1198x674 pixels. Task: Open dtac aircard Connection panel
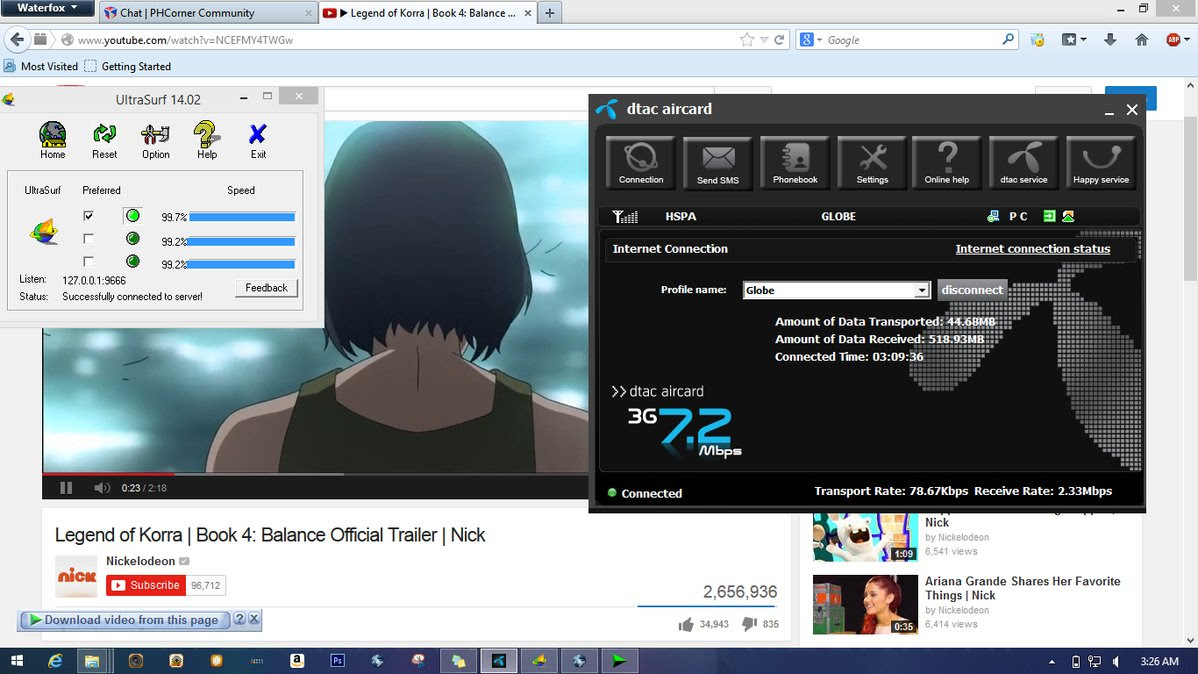640,162
